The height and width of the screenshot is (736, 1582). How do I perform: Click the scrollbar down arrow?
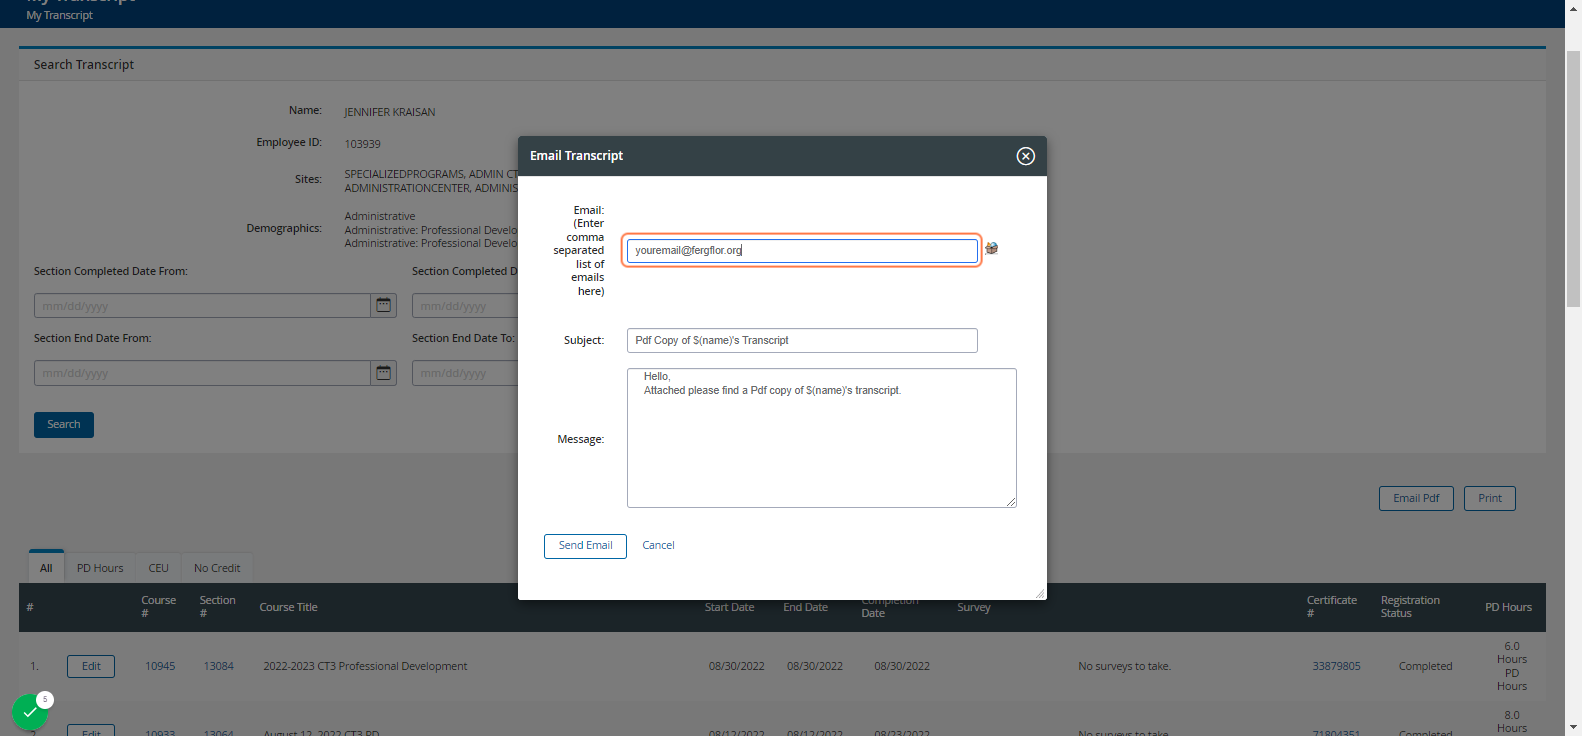1573,727
